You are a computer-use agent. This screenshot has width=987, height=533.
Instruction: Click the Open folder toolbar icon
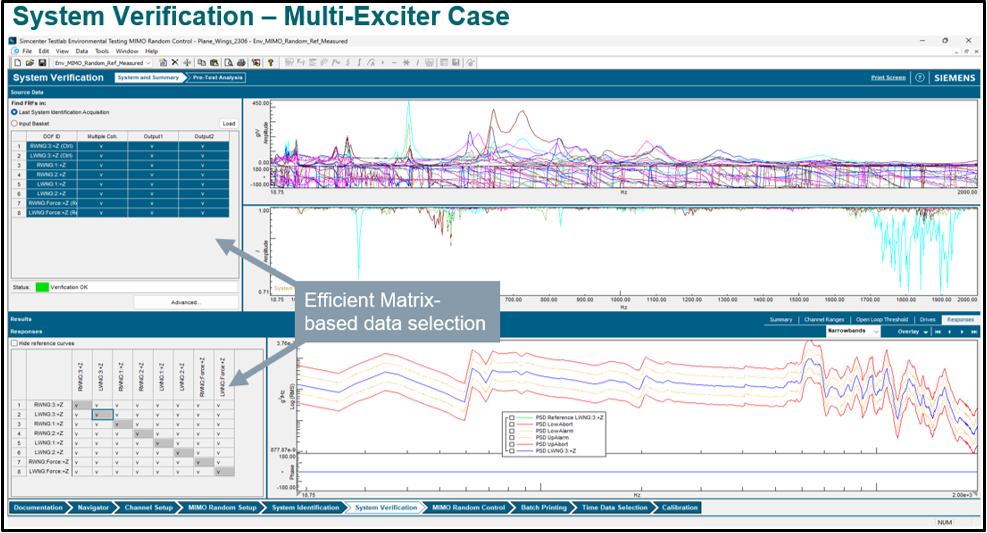tap(29, 62)
